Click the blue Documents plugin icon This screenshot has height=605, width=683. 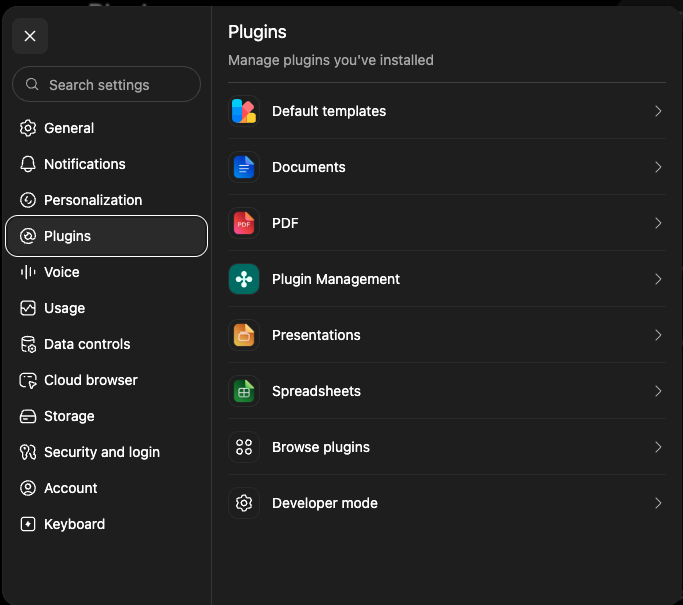(244, 167)
